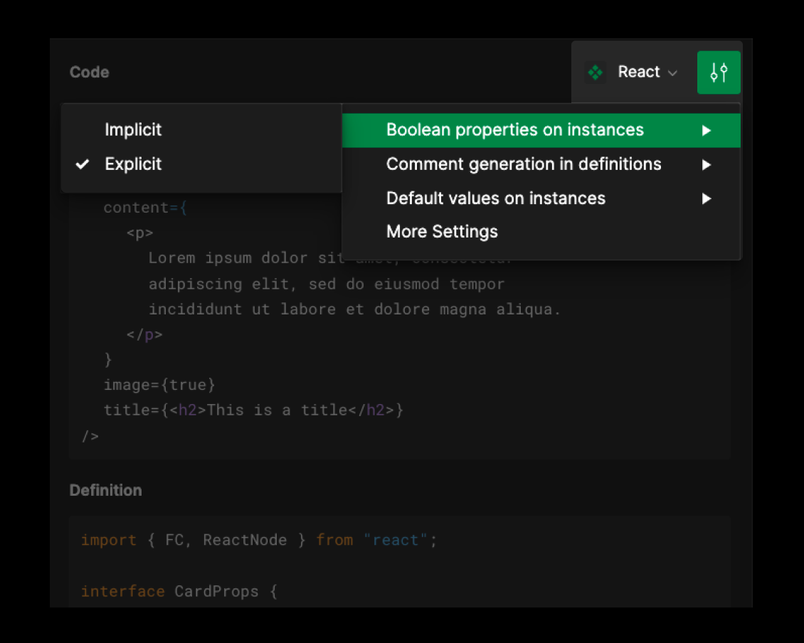Click the Code section header
804x643 pixels.
coord(89,72)
